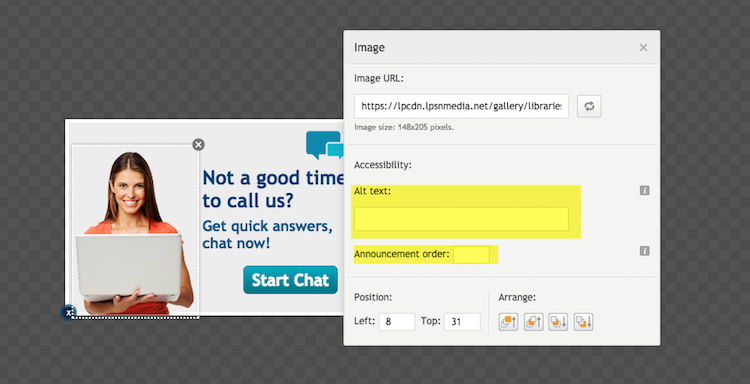Select the woman with laptop image

(135, 230)
